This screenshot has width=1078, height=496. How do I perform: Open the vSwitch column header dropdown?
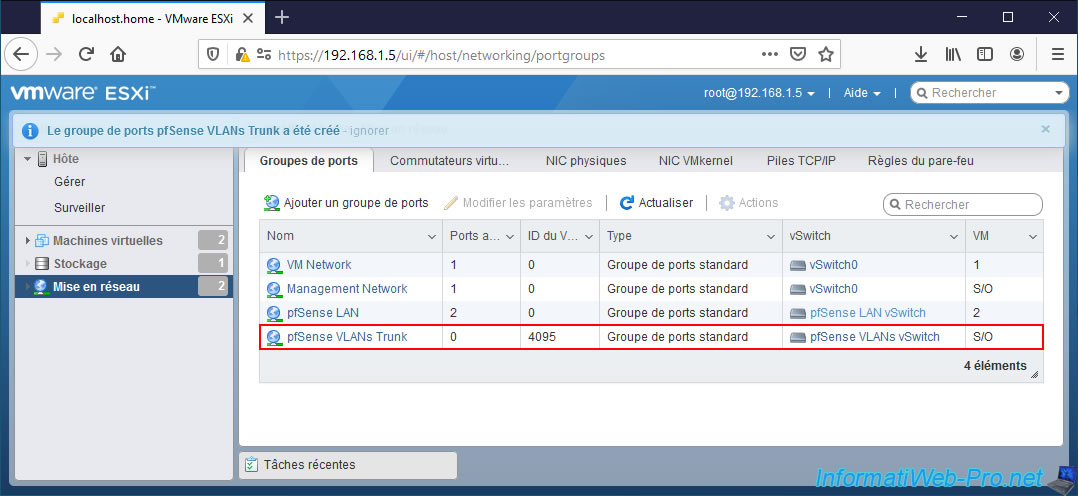coord(954,237)
